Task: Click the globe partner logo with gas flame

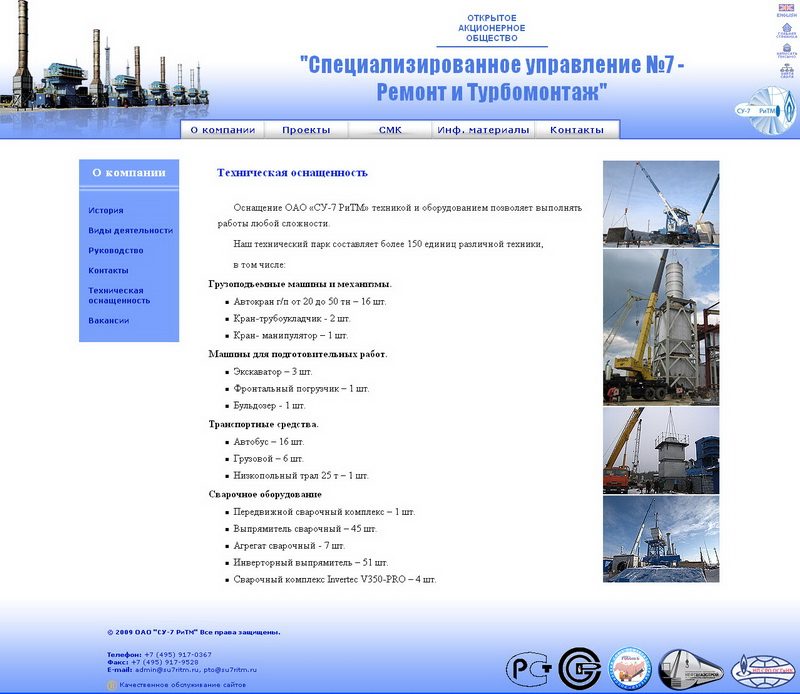Action: point(765,667)
